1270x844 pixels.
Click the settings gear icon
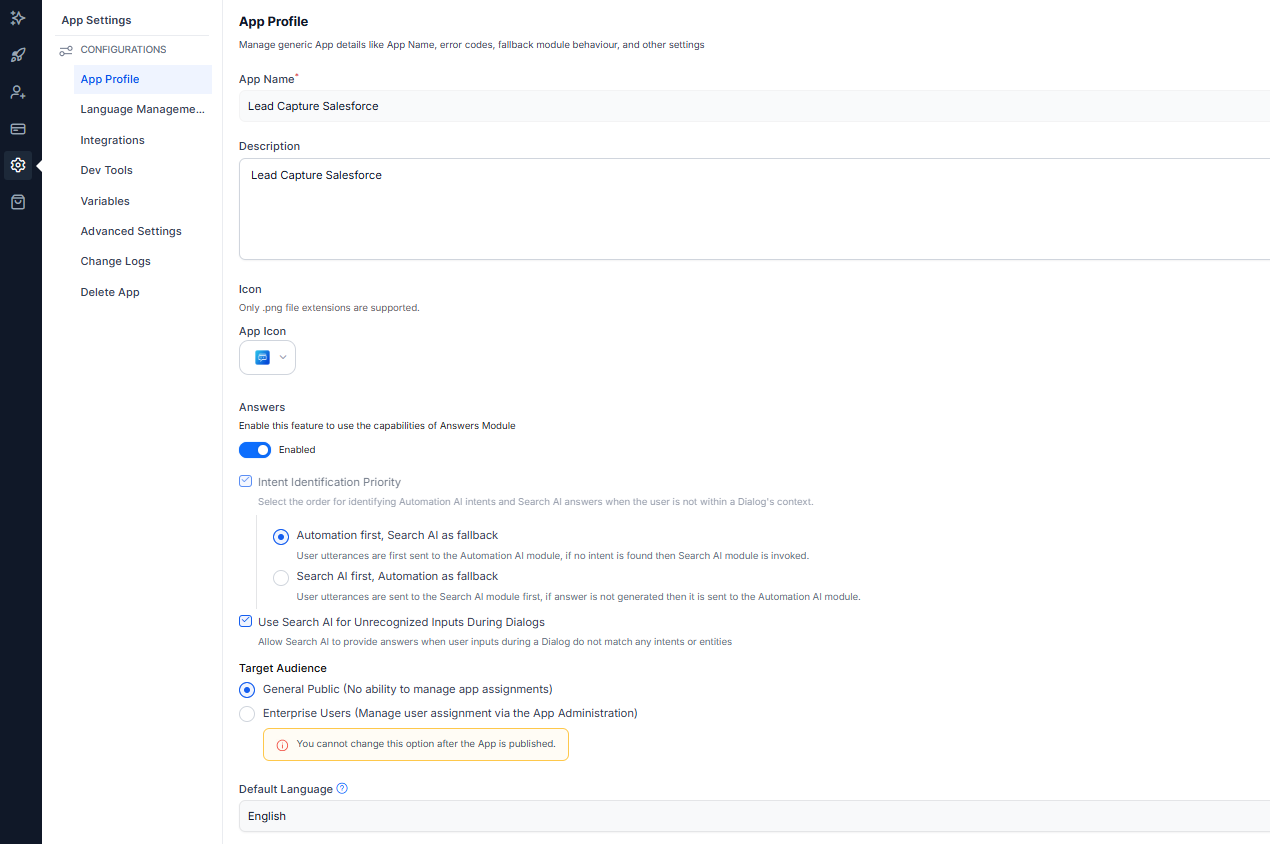coord(18,165)
